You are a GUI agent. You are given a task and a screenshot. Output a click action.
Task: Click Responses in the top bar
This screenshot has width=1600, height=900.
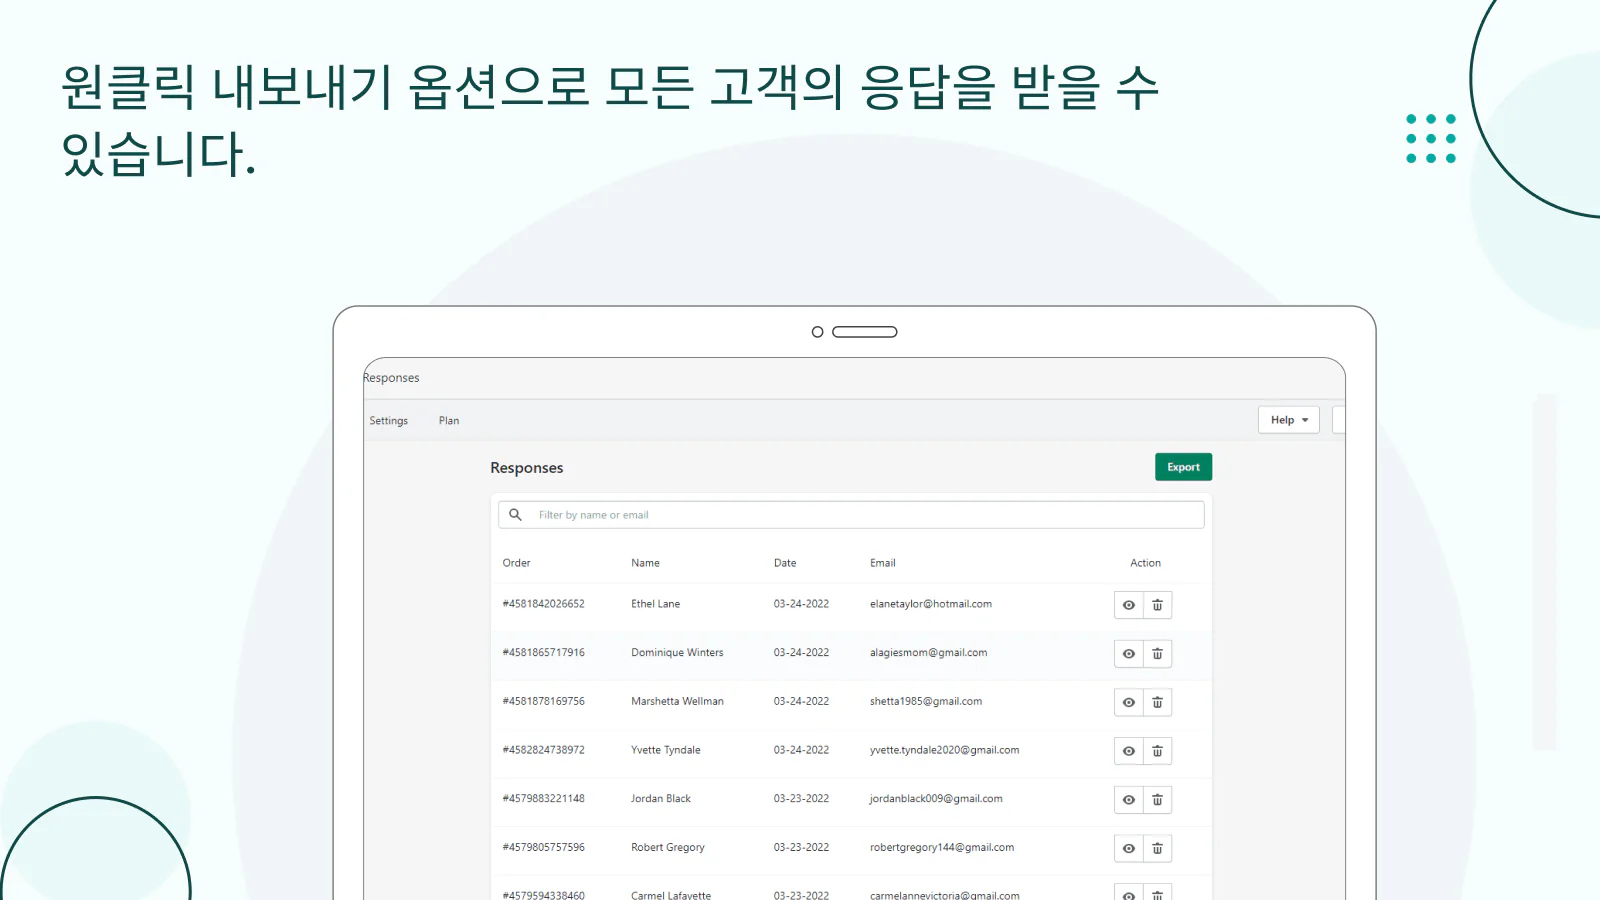pyautogui.click(x=391, y=378)
